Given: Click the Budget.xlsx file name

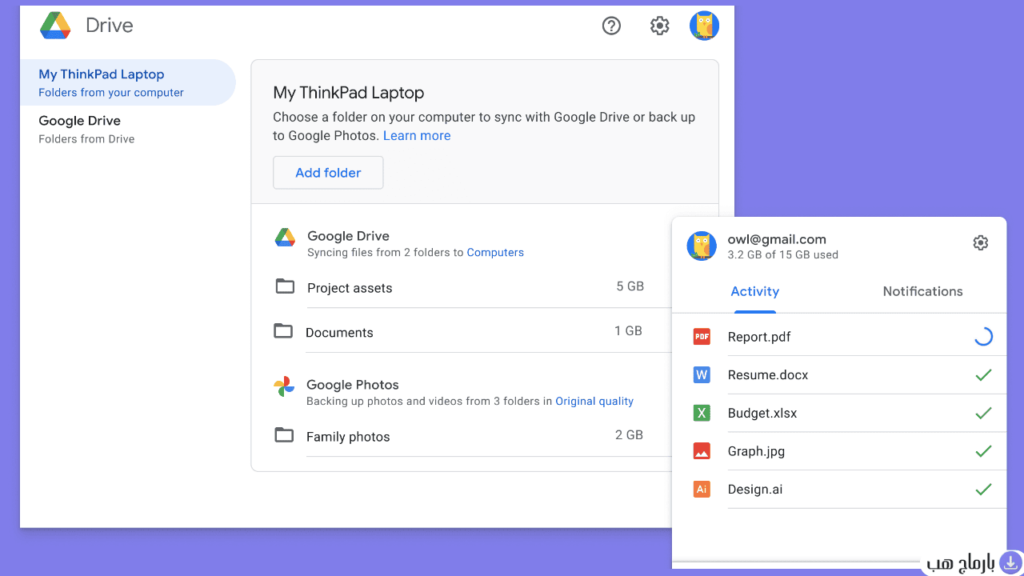Looking at the screenshot, I should pos(762,413).
